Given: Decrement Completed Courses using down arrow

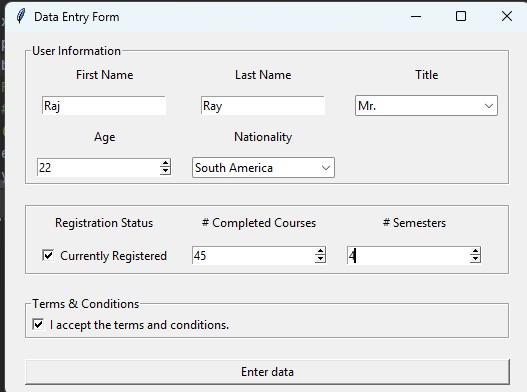Looking at the screenshot, I should [x=320, y=259].
